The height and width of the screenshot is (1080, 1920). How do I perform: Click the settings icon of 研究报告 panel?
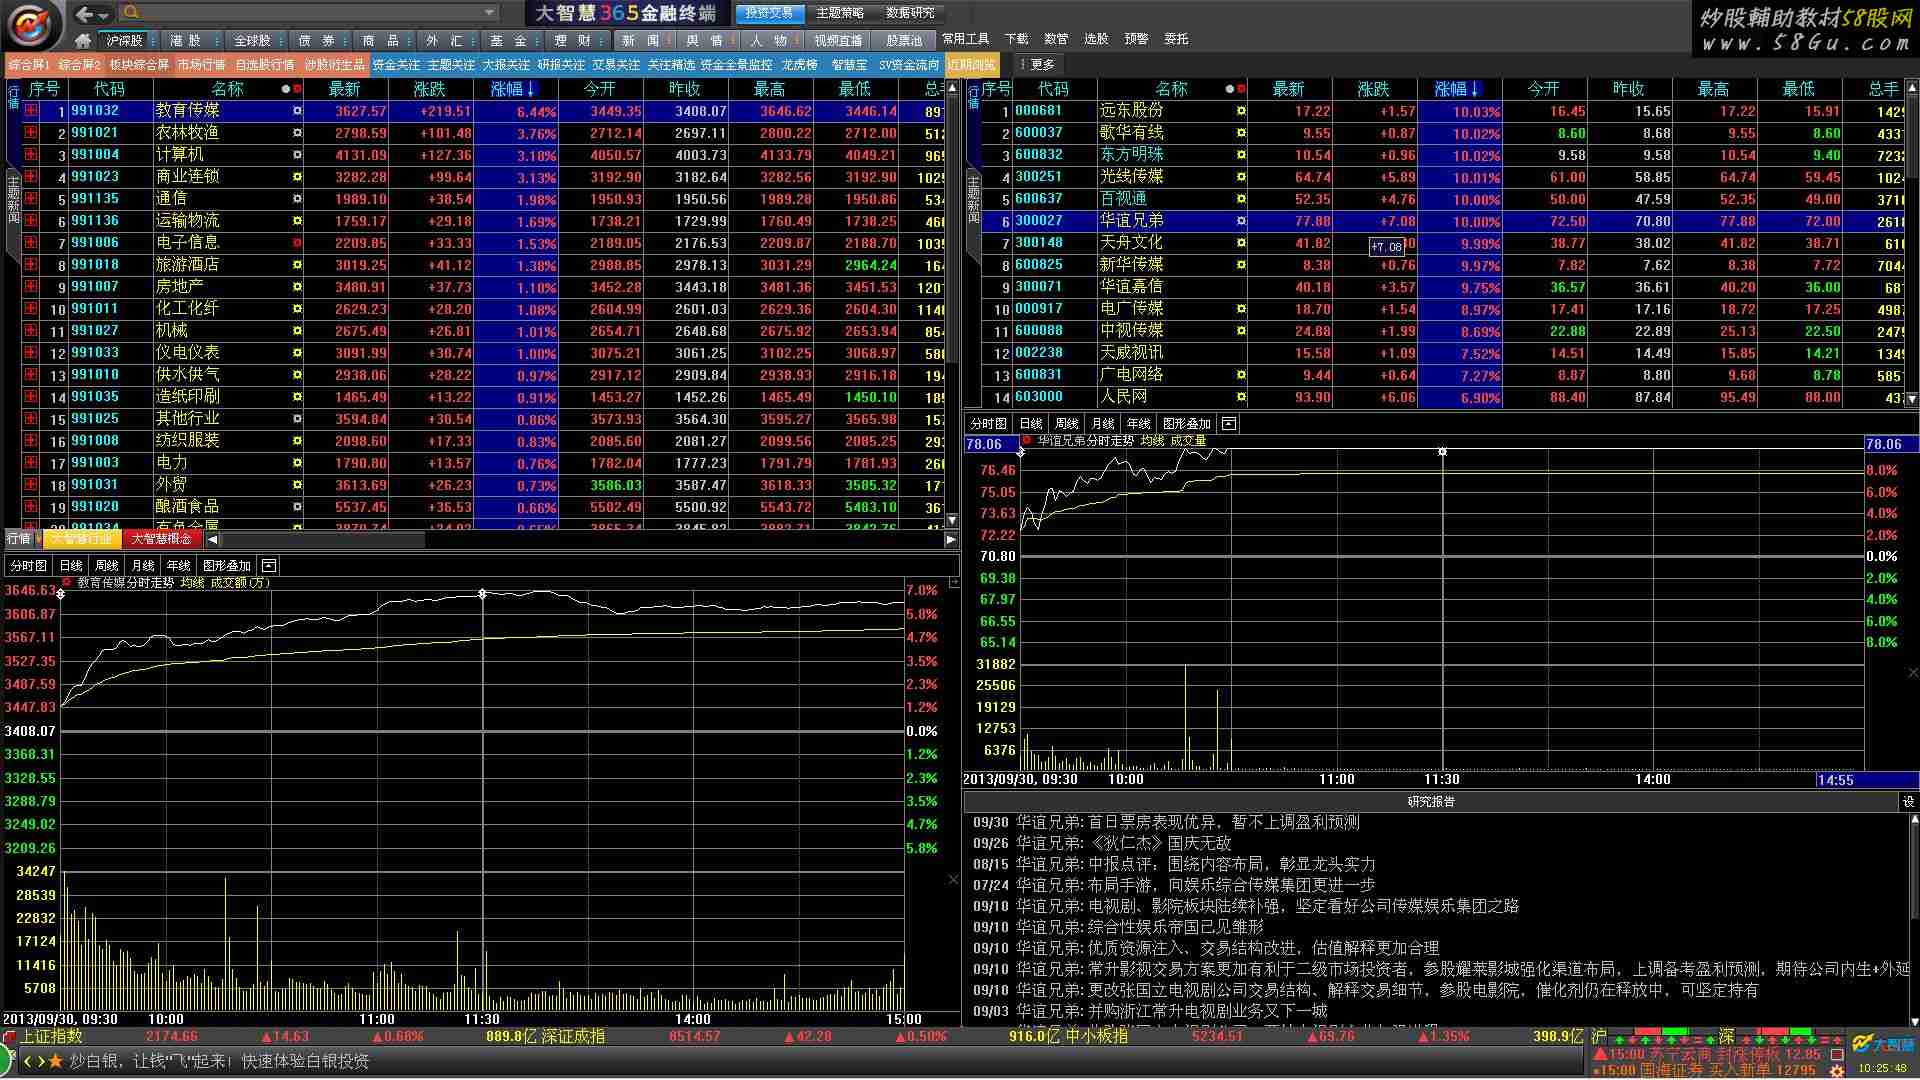click(x=1908, y=802)
